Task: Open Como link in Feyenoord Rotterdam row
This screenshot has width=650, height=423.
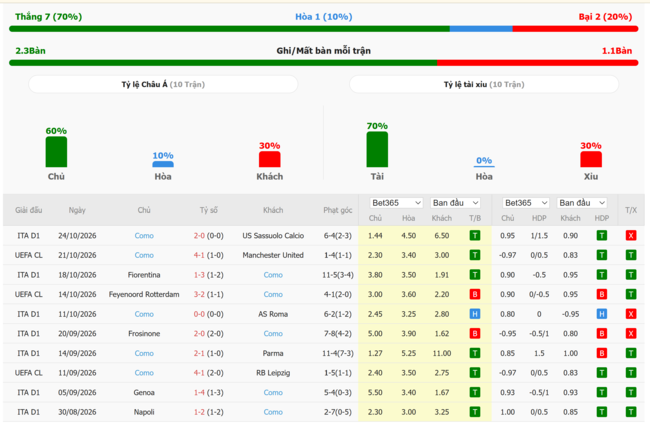Action: (273, 294)
